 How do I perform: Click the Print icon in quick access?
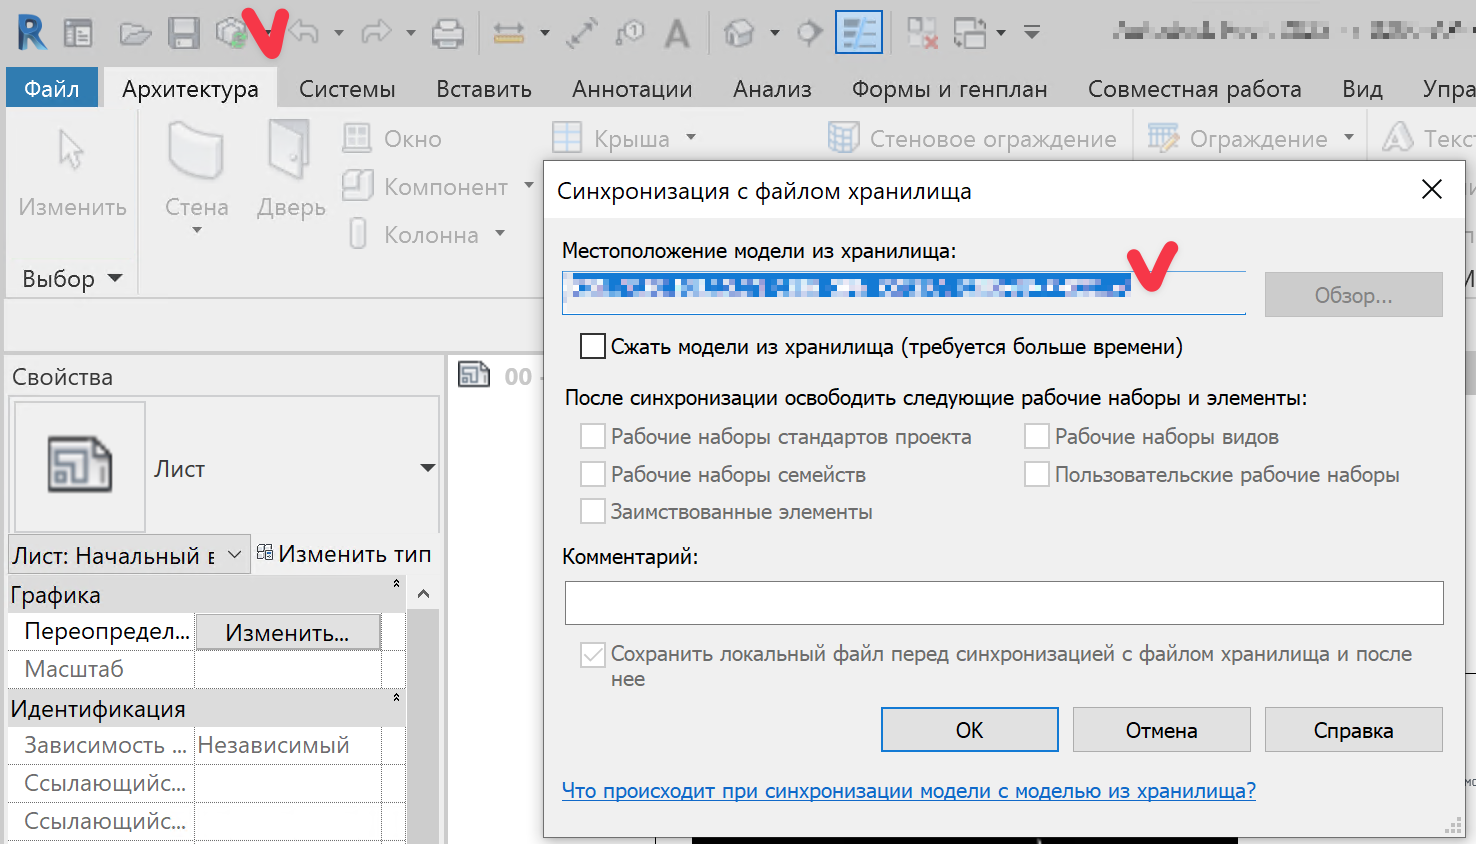tap(448, 34)
